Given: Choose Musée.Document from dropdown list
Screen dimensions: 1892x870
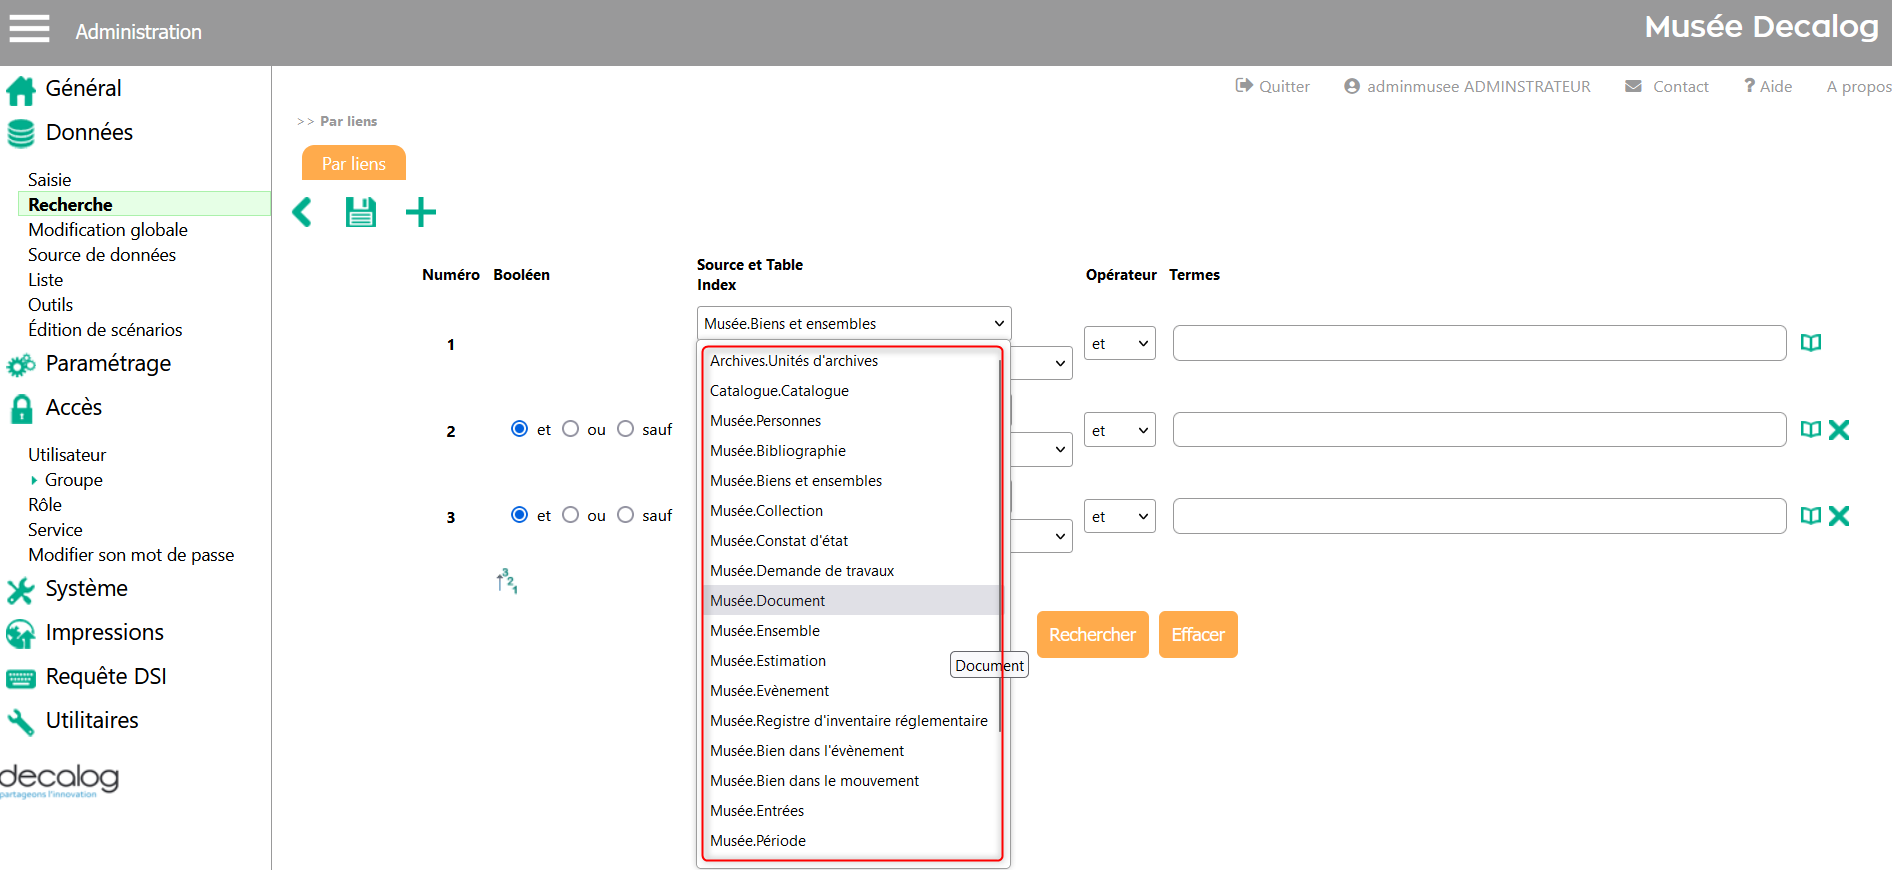Looking at the screenshot, I should (768, 600).
